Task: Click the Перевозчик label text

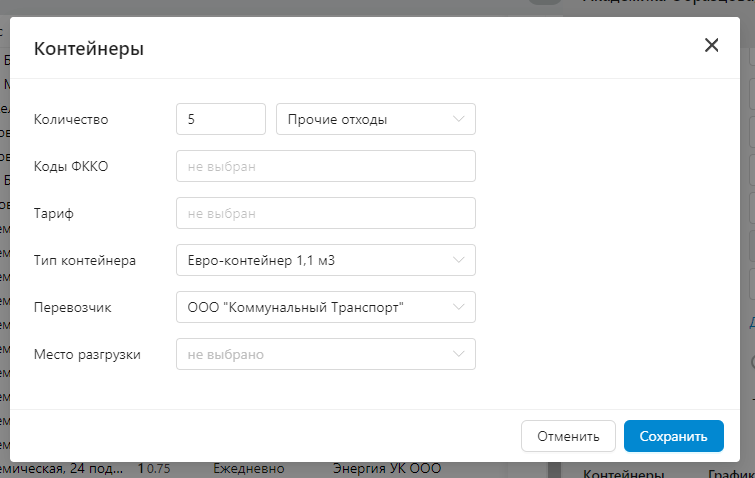Action: click(72, 308)
